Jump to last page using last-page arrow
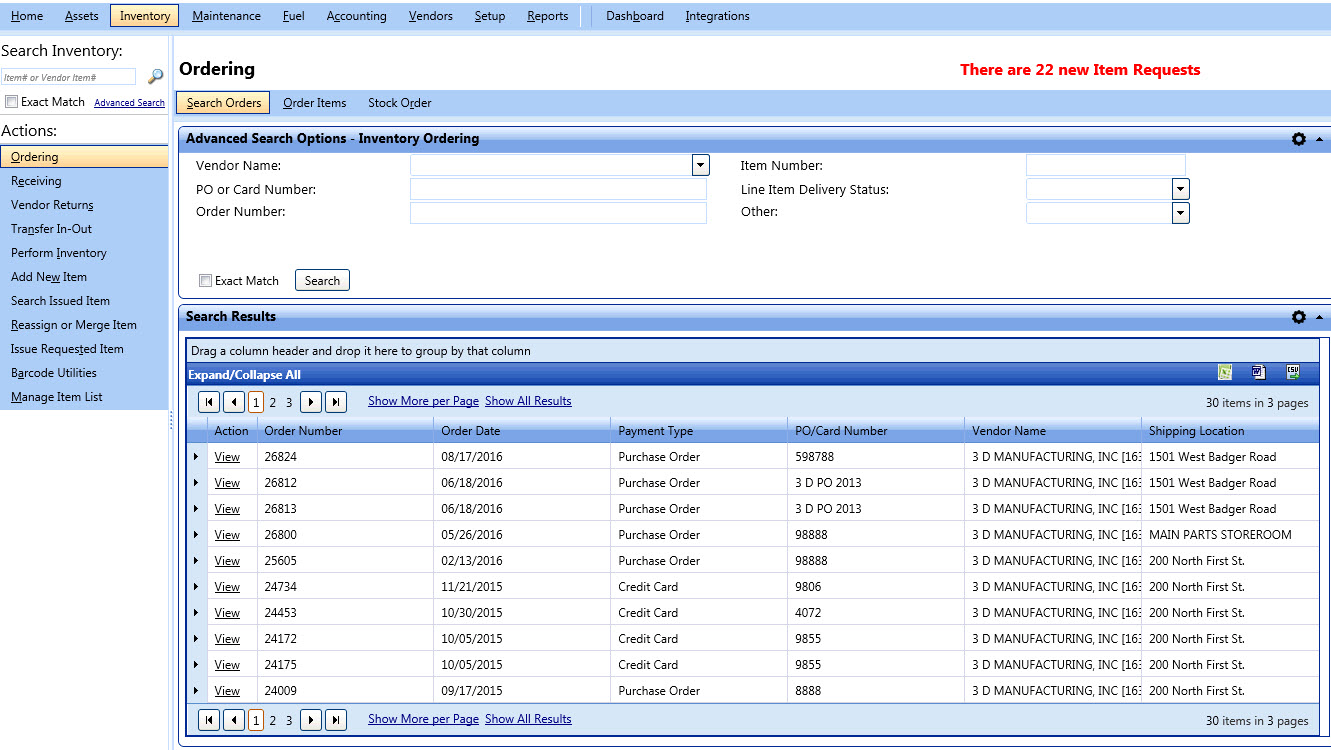 336,401
